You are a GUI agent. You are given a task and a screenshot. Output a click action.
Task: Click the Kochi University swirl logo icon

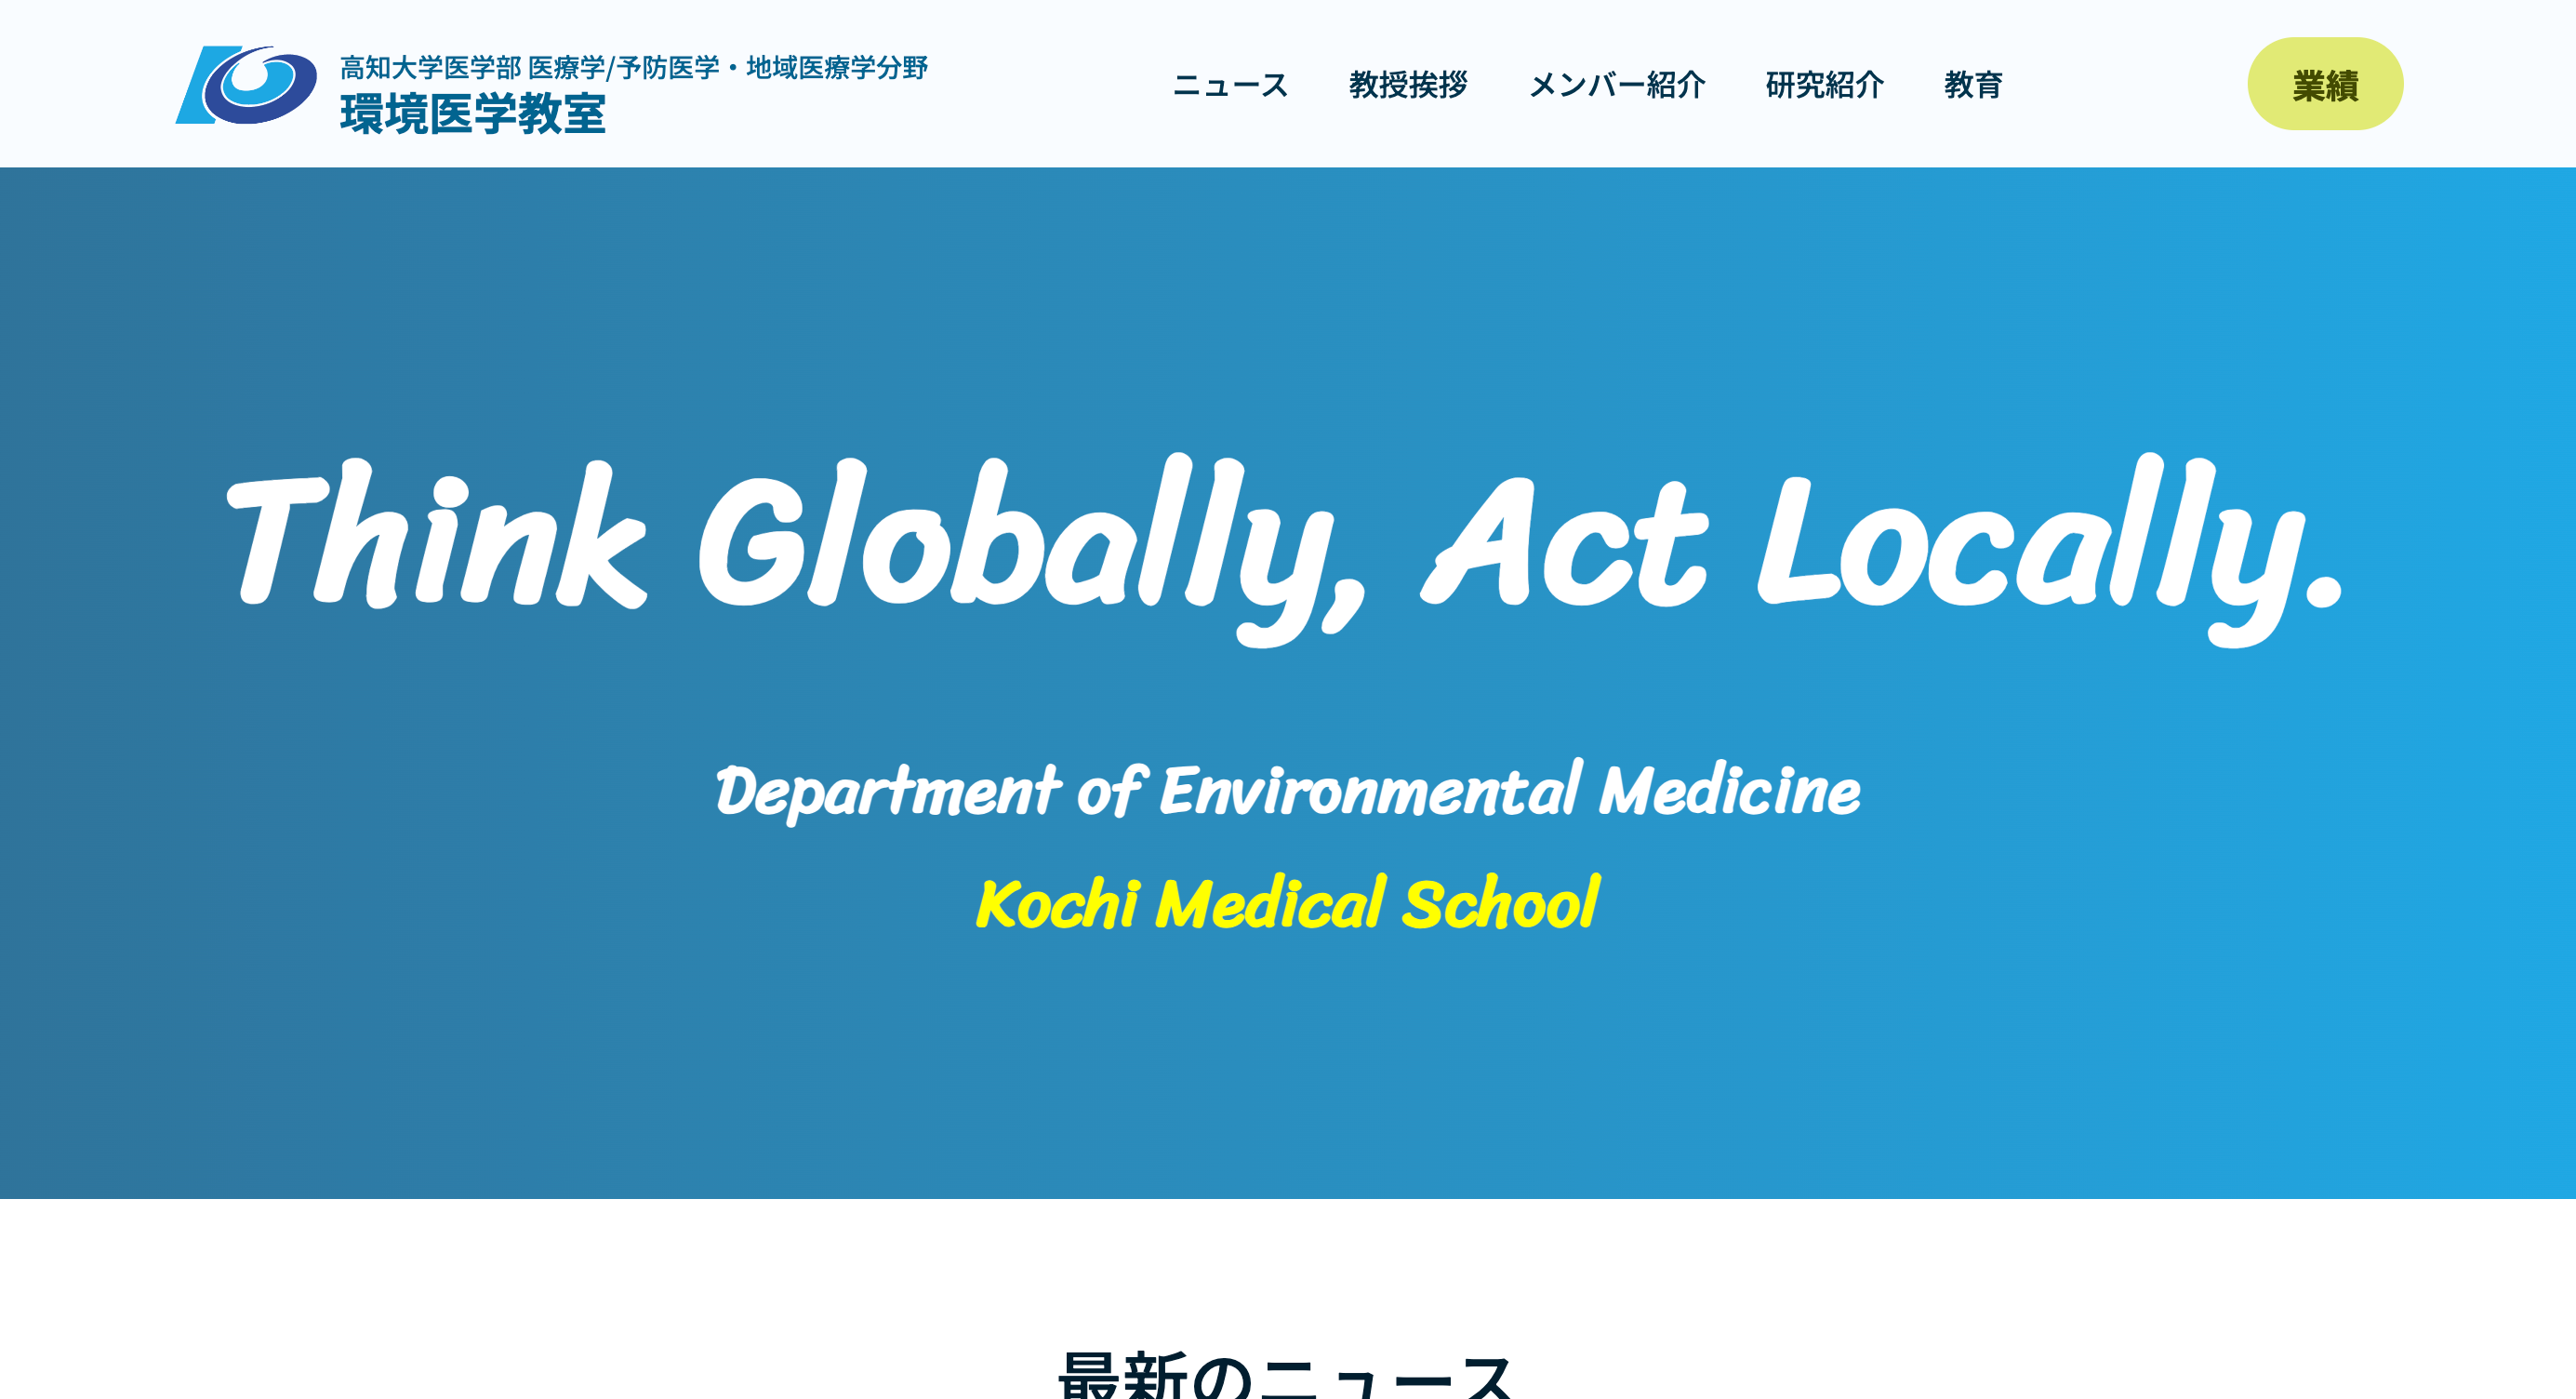246,85
